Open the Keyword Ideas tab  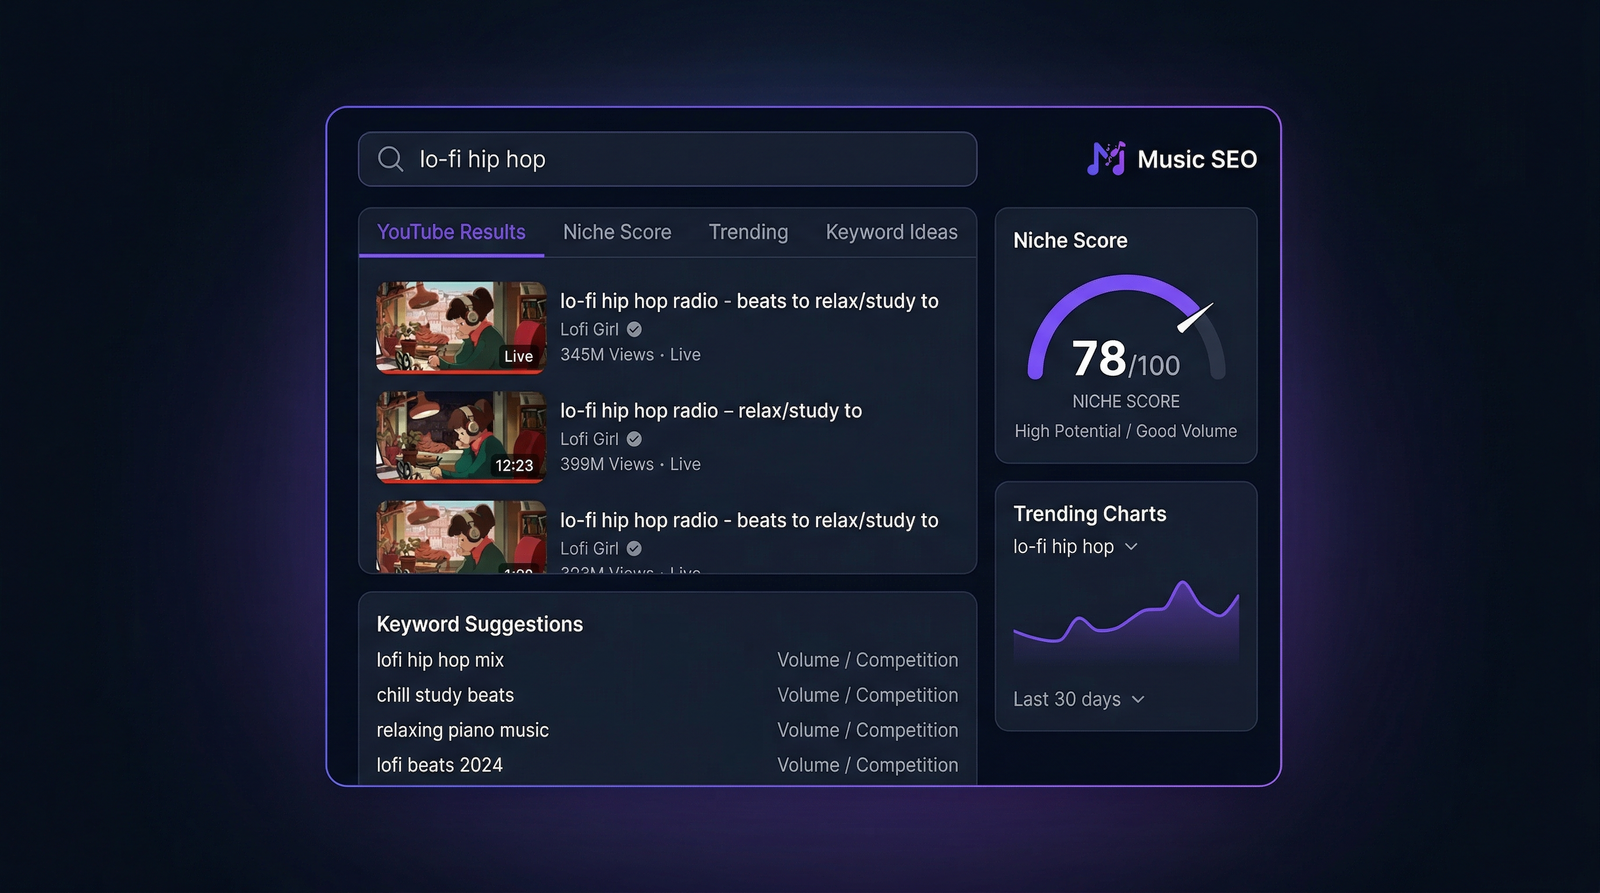pos(891,232)
